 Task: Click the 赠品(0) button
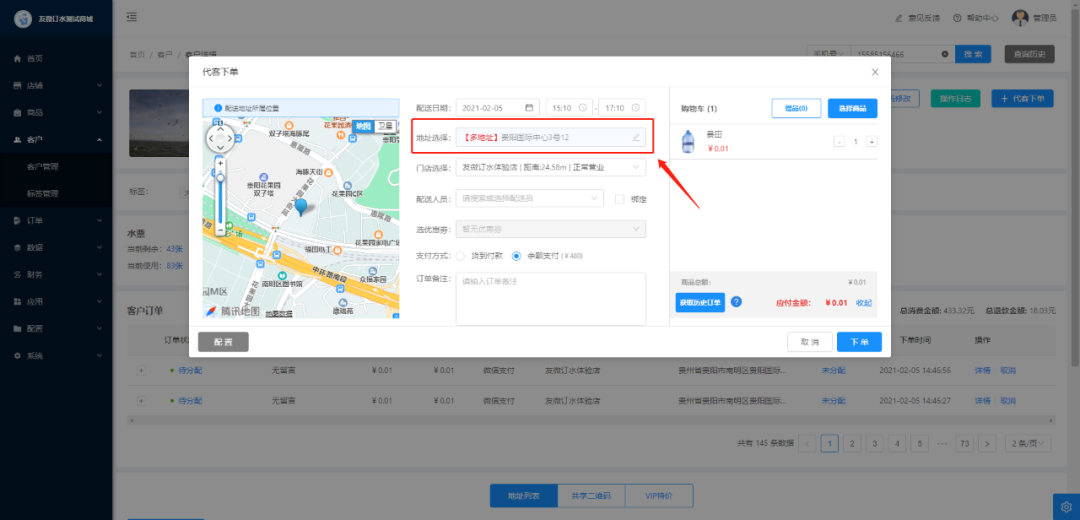coord(796,108)
